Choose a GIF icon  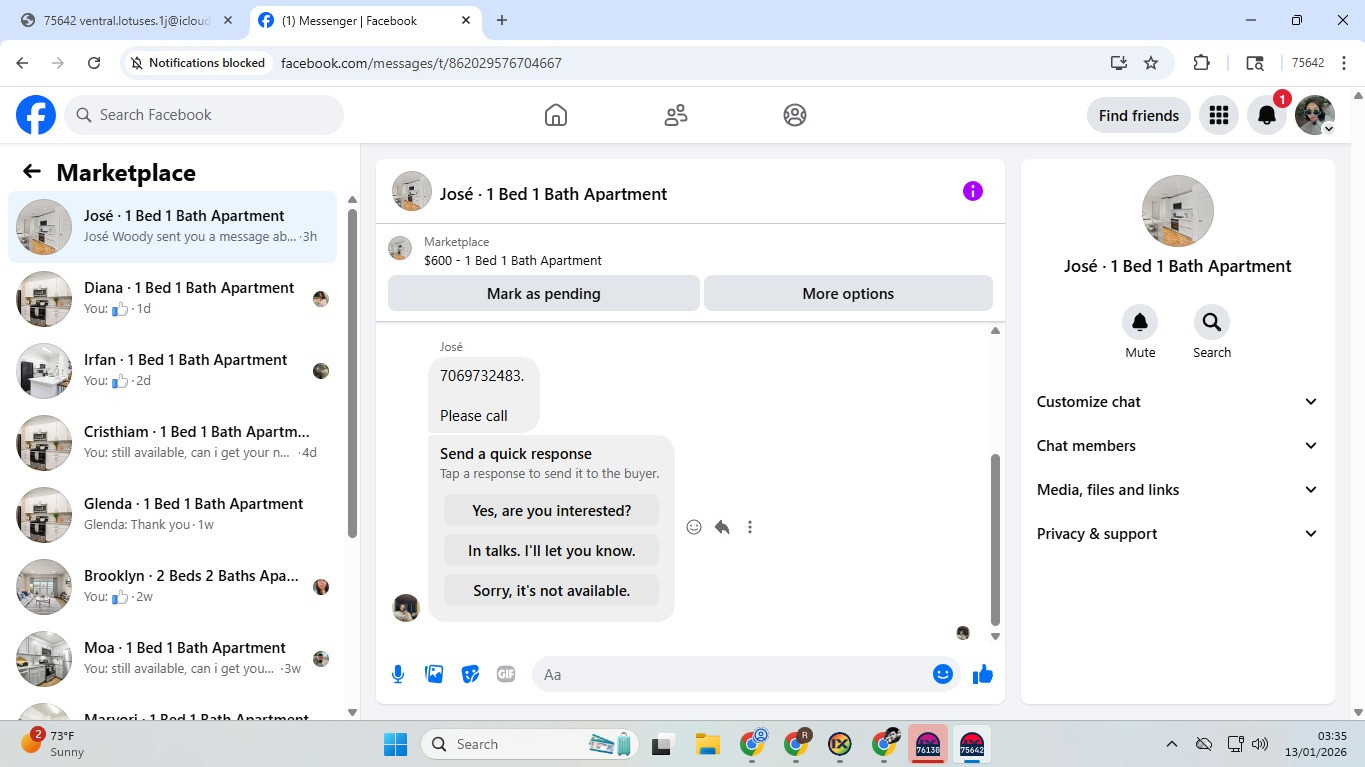coord(506,674)
